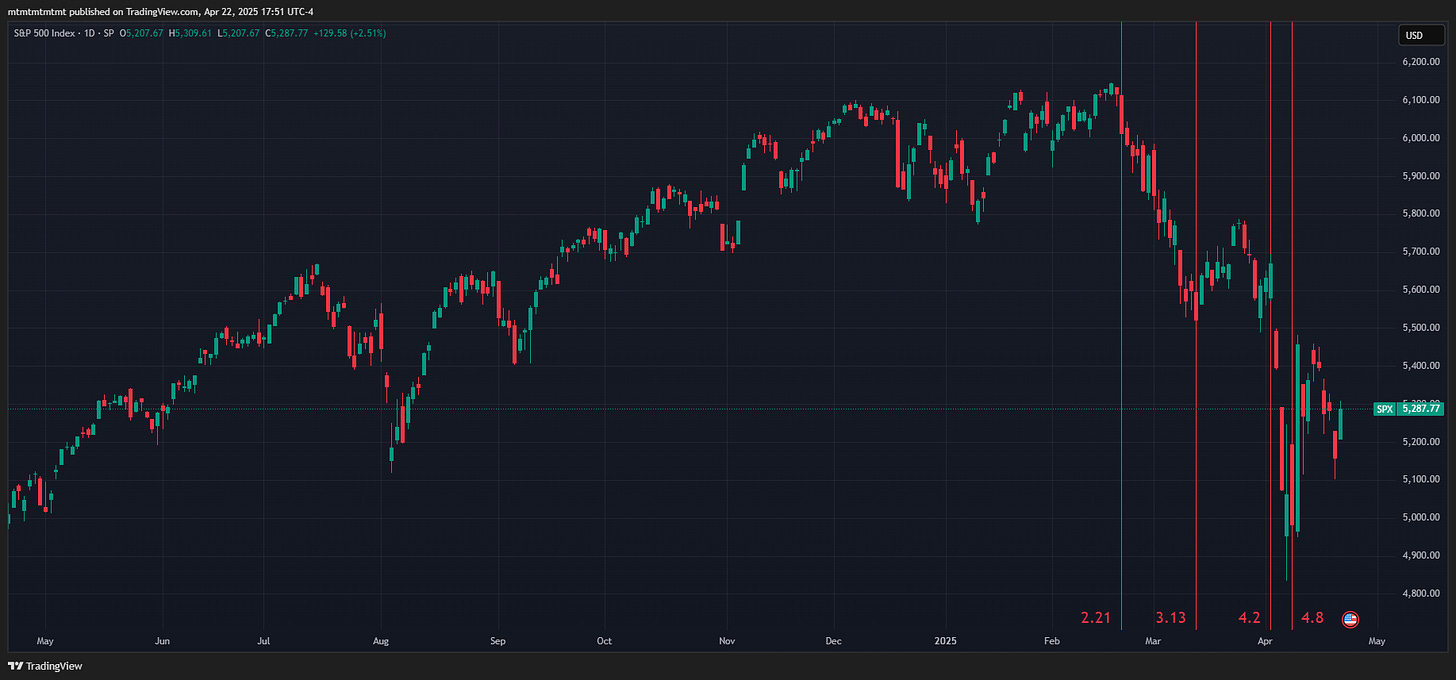Click the red 4.2 date annotation
The height and width of the screenshot is (680, 1456).
tap(1249, 618)
